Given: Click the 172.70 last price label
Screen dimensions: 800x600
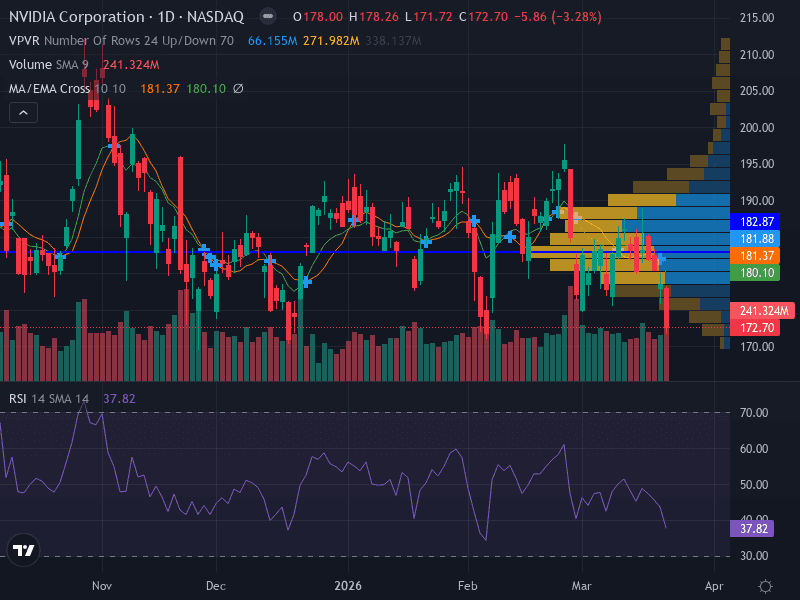Looking at the screenshot, I should (x=756, y=328).
